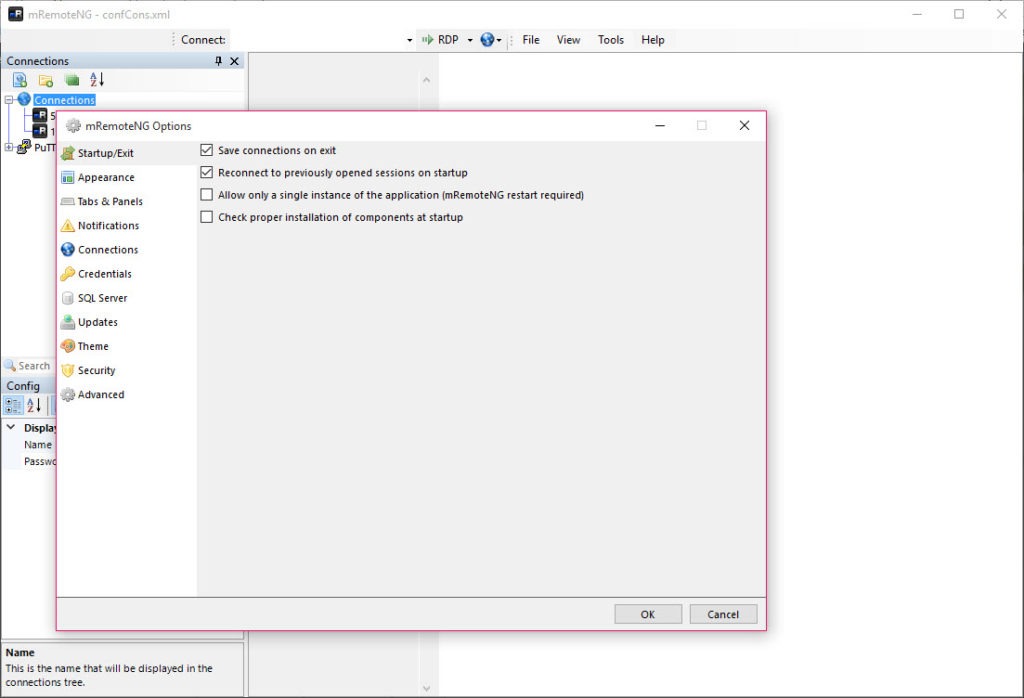The width and height of the screenshot is (1024, 698).
Task: Open the Advanced options page
Action: (126, 395)
